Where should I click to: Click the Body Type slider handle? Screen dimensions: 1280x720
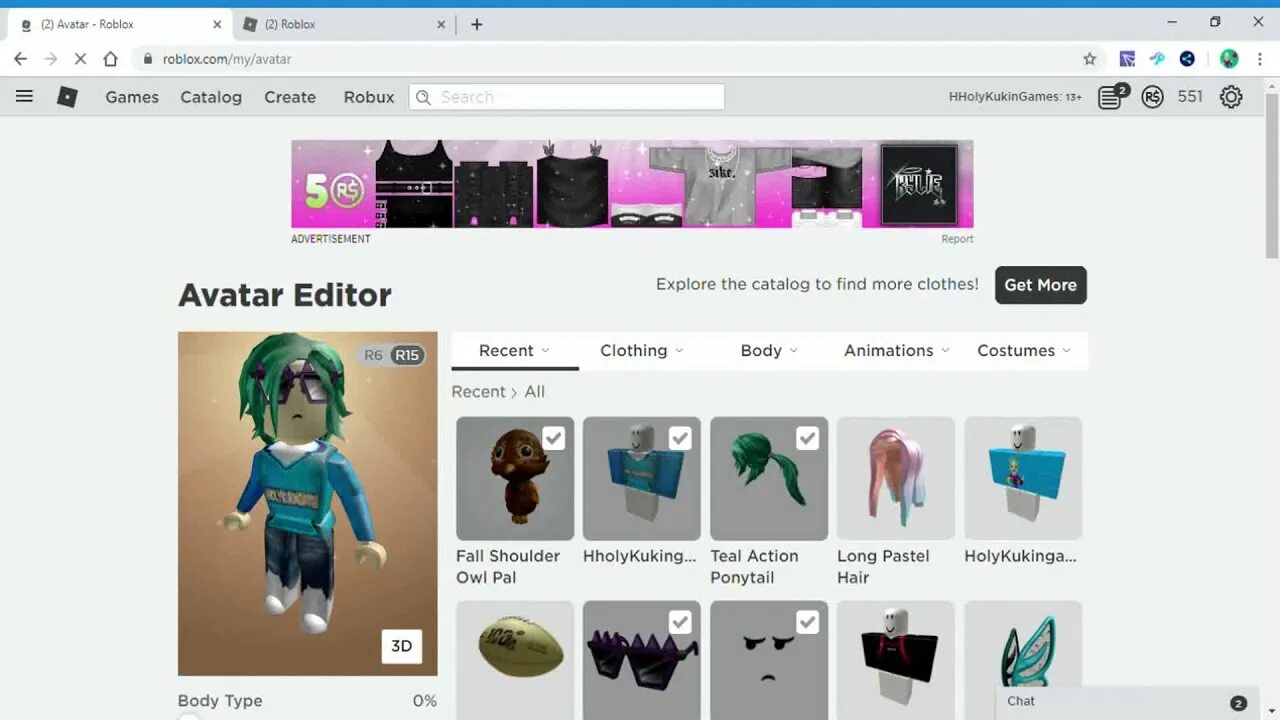(188, 716)
